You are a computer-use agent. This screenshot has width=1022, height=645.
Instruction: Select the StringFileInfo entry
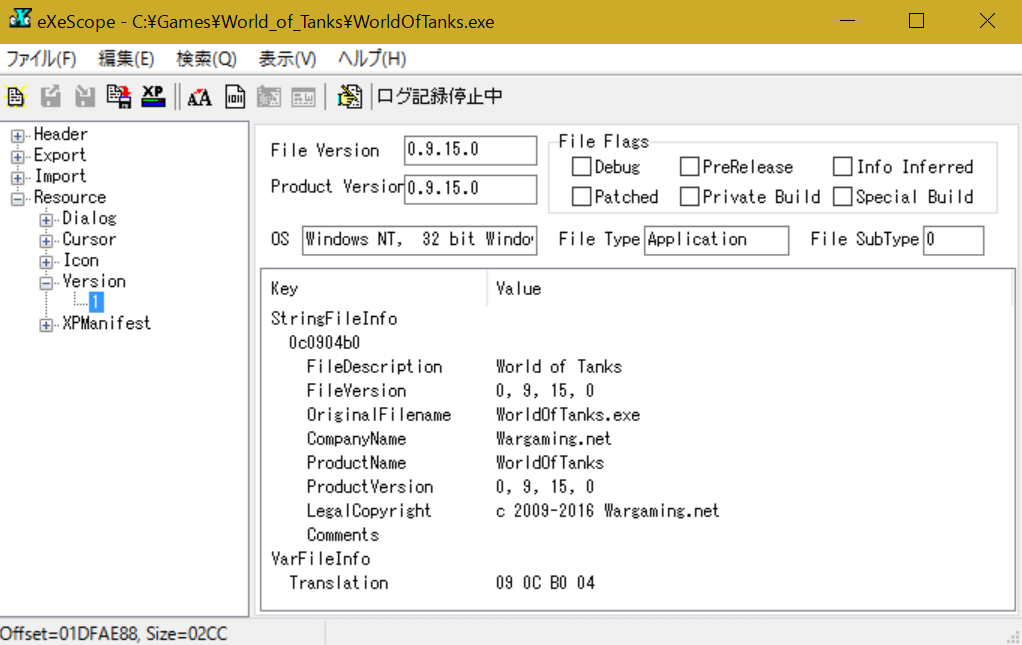click(334, 319)
